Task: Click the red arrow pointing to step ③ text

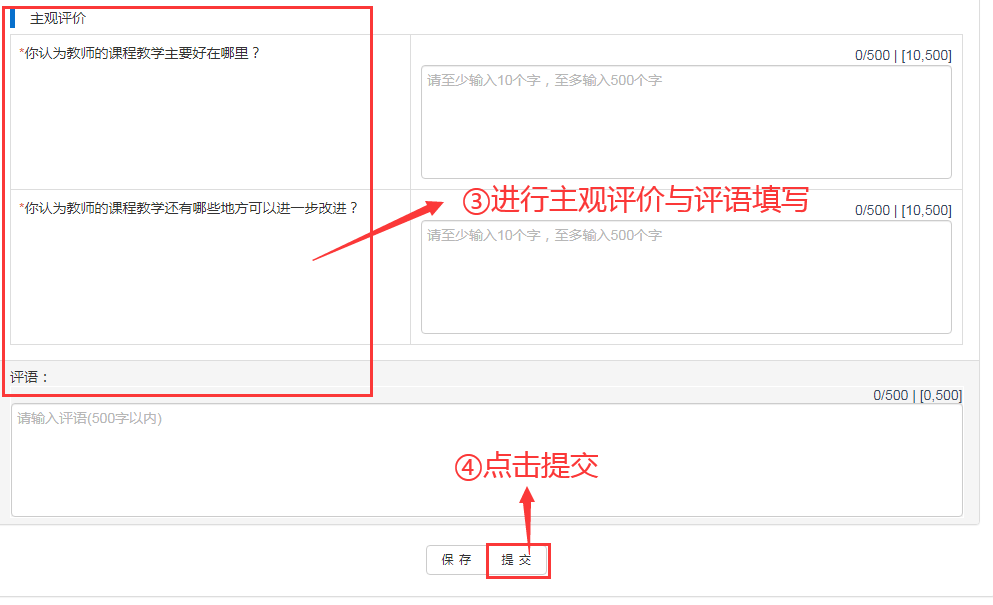Action: [378, 231]
